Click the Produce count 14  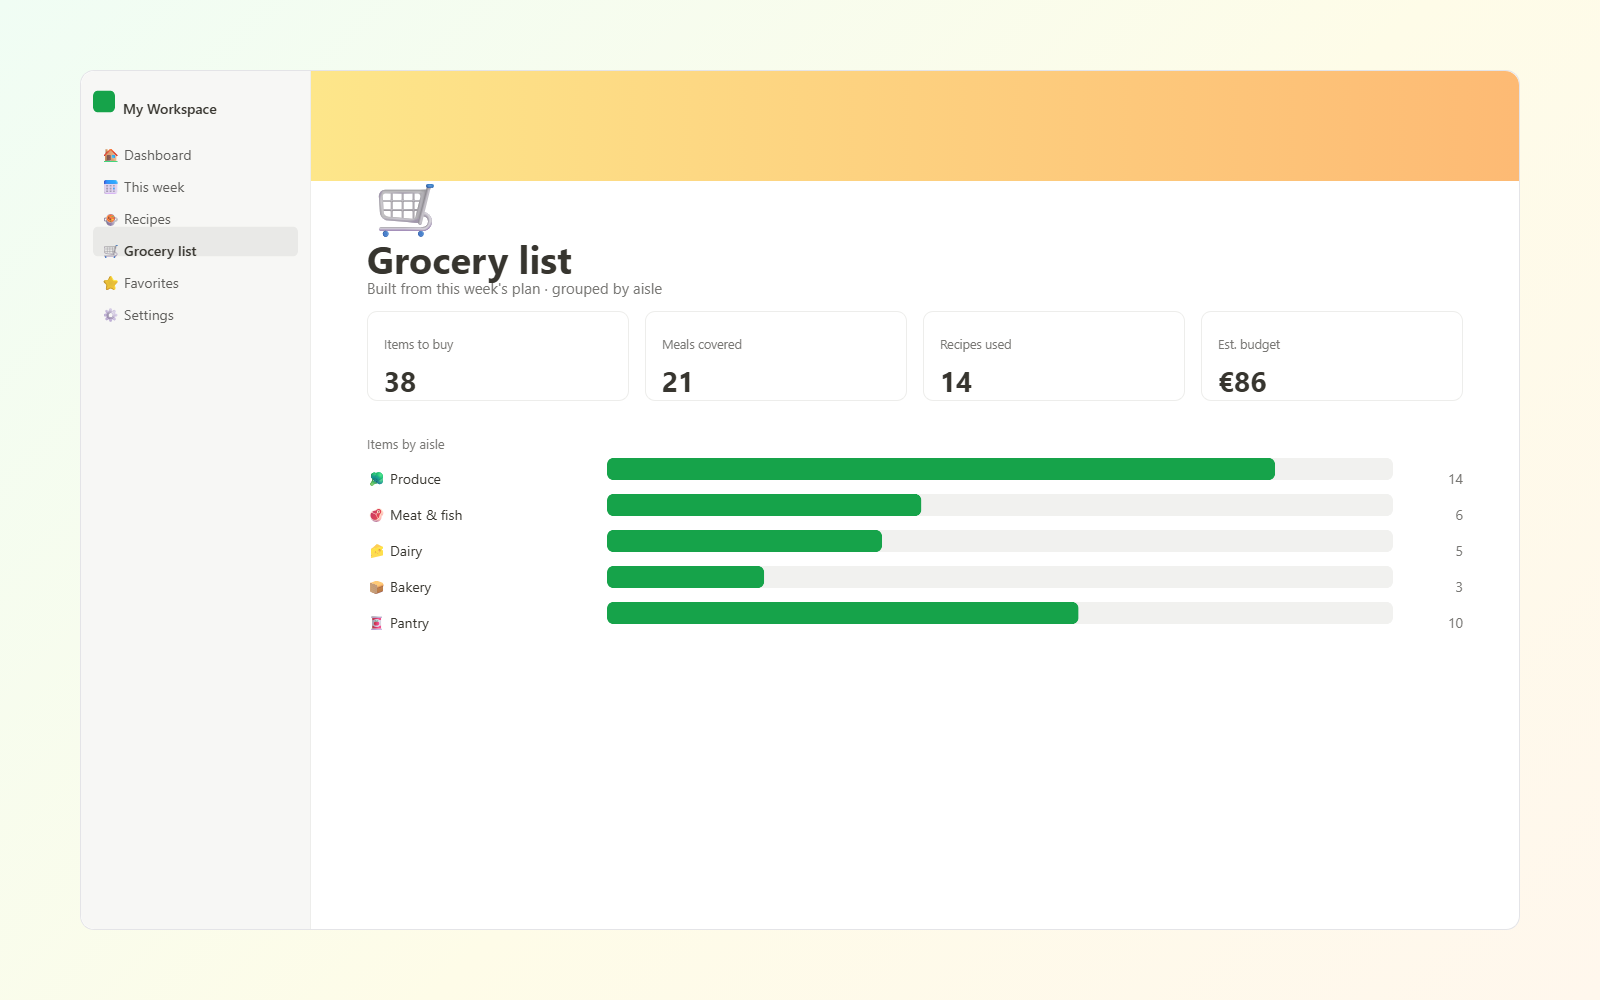pyautogui.click(x=1455, y=479)
